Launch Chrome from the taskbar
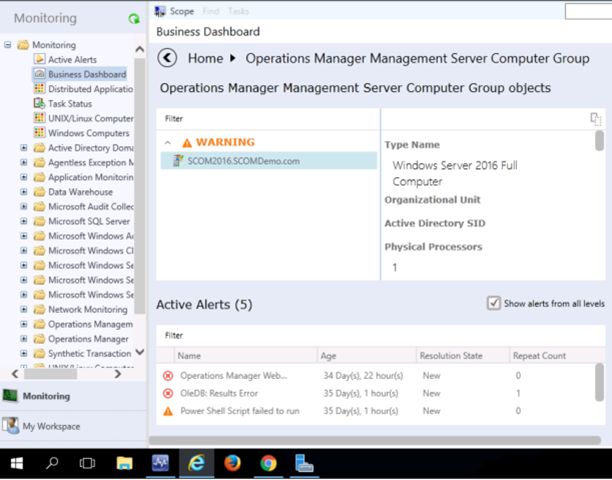 pos(268,464)
